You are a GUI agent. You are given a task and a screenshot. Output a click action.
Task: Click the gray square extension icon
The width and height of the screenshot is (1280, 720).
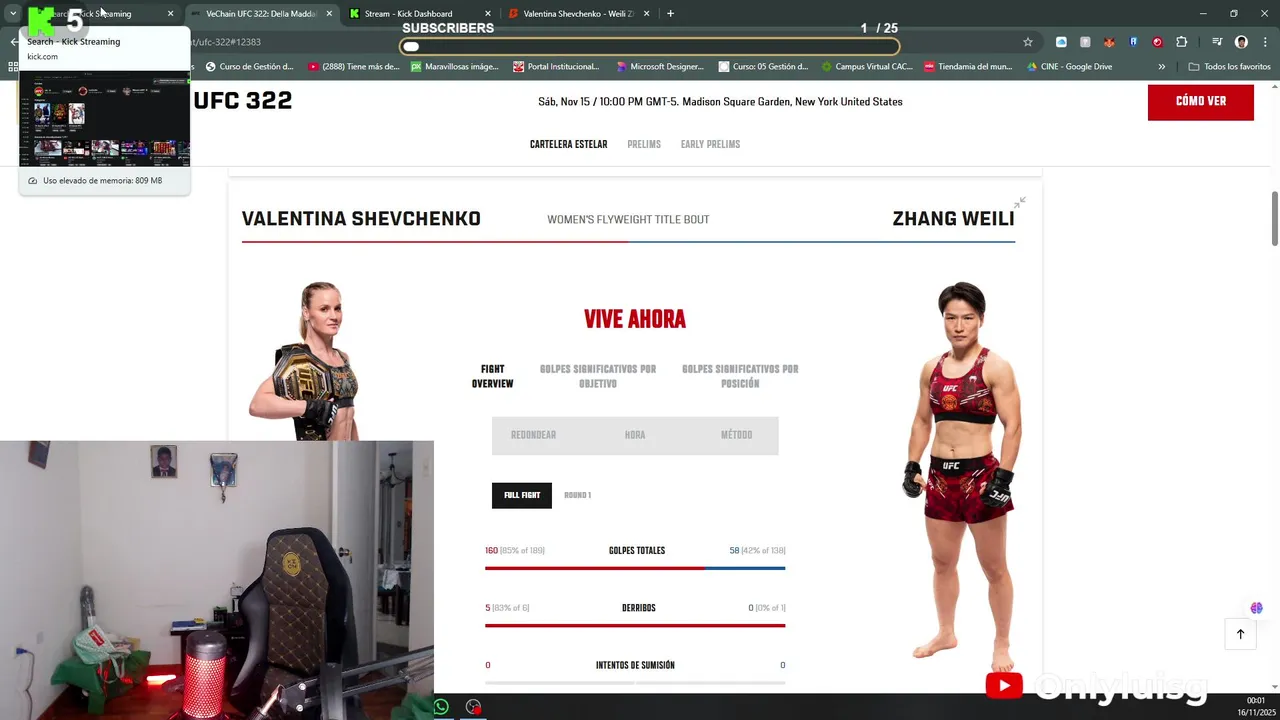coord(1085,42)
